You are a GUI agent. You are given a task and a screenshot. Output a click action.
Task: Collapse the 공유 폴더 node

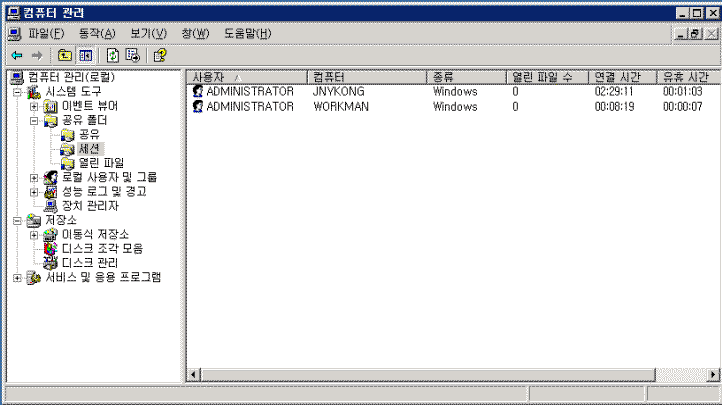(x=34, y=121)
